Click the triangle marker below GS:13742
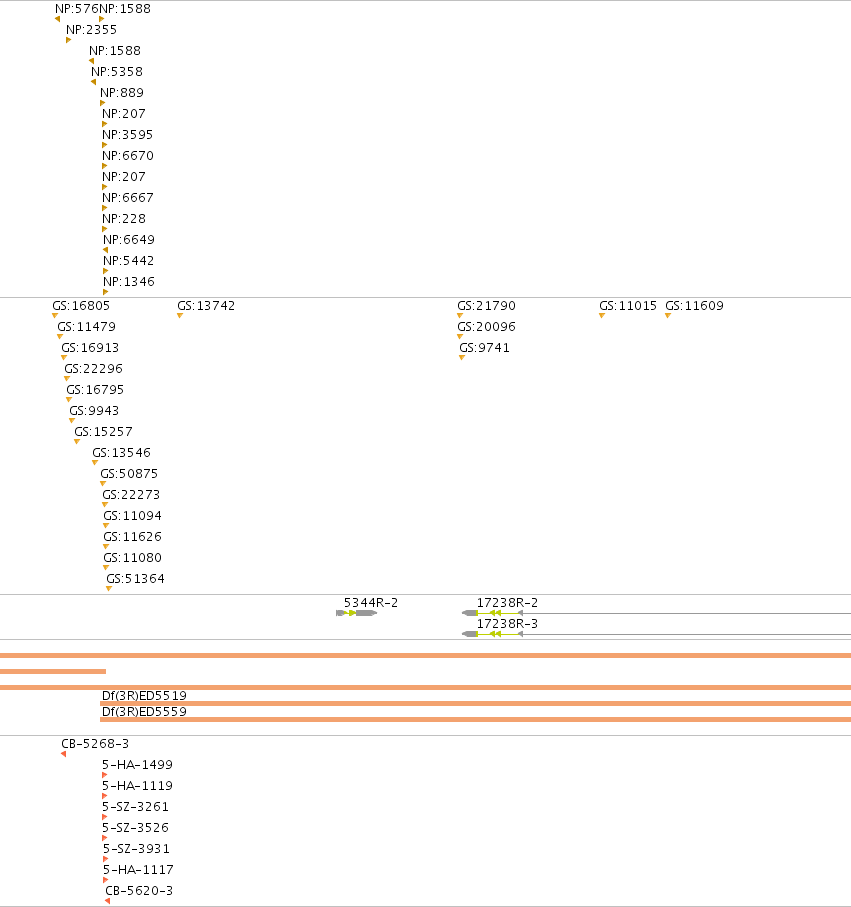Image resolution: width=851 pixels, height=907 pixels. pos(180,316)
